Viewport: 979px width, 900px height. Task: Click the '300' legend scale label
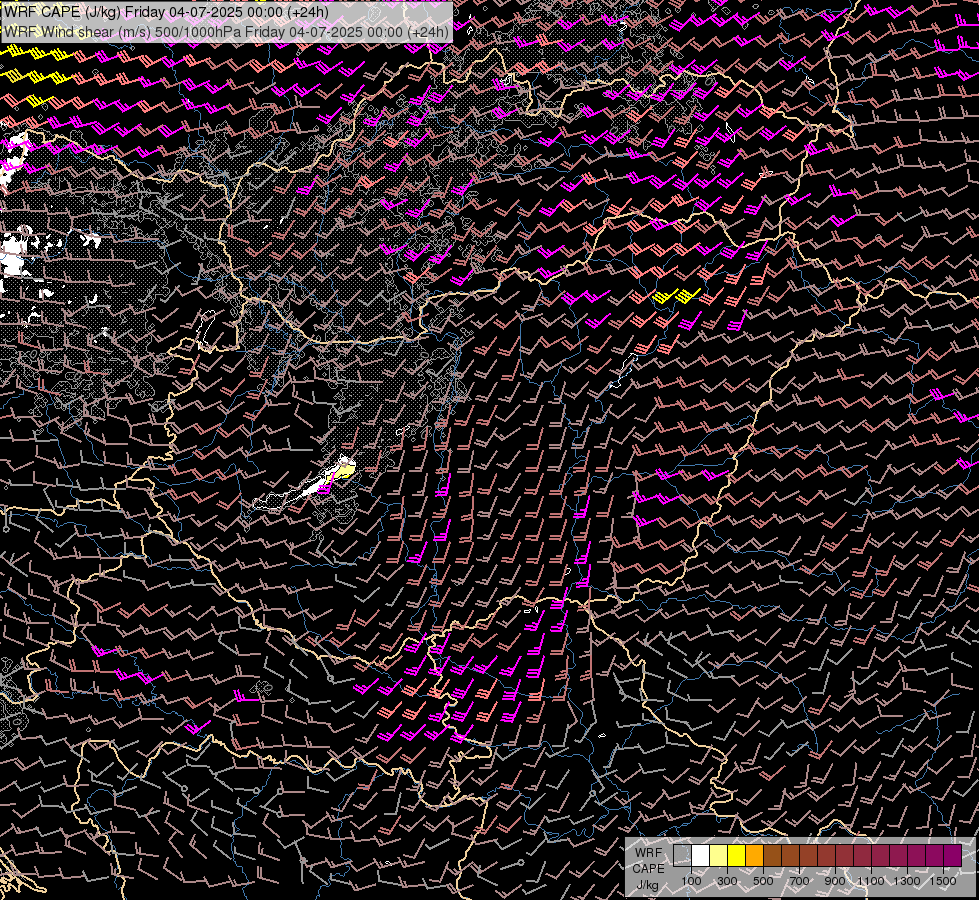[727, 881]
